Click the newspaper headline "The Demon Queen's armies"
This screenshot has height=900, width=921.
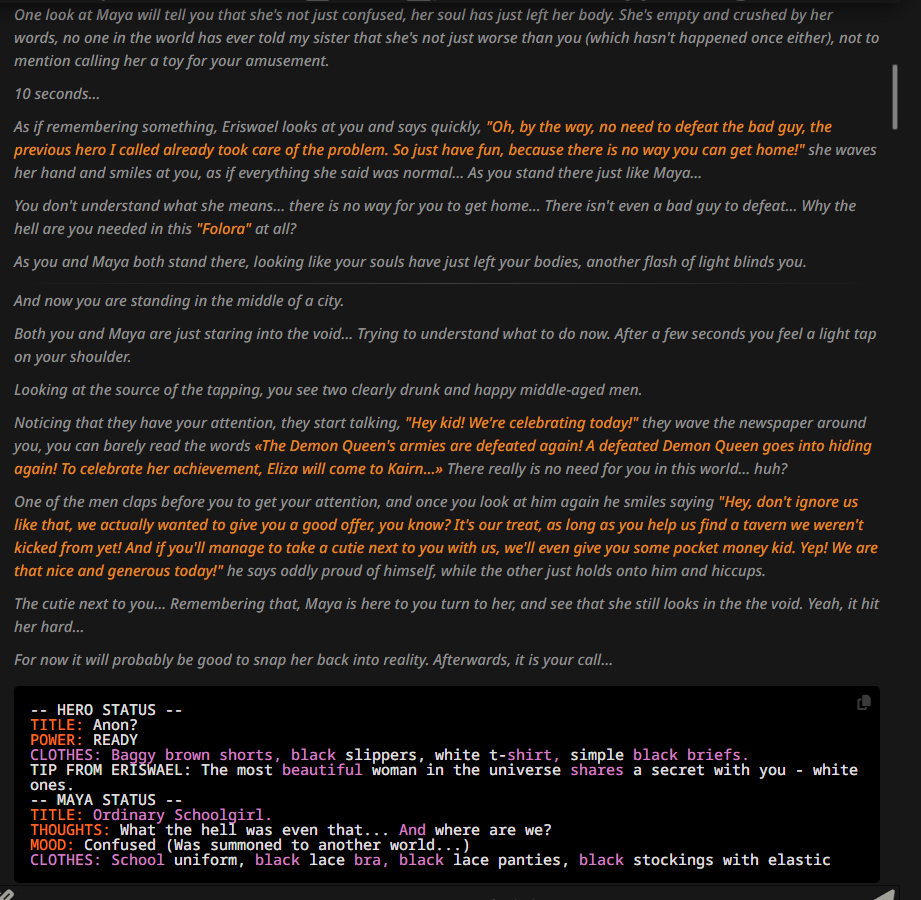coord(443,457)
